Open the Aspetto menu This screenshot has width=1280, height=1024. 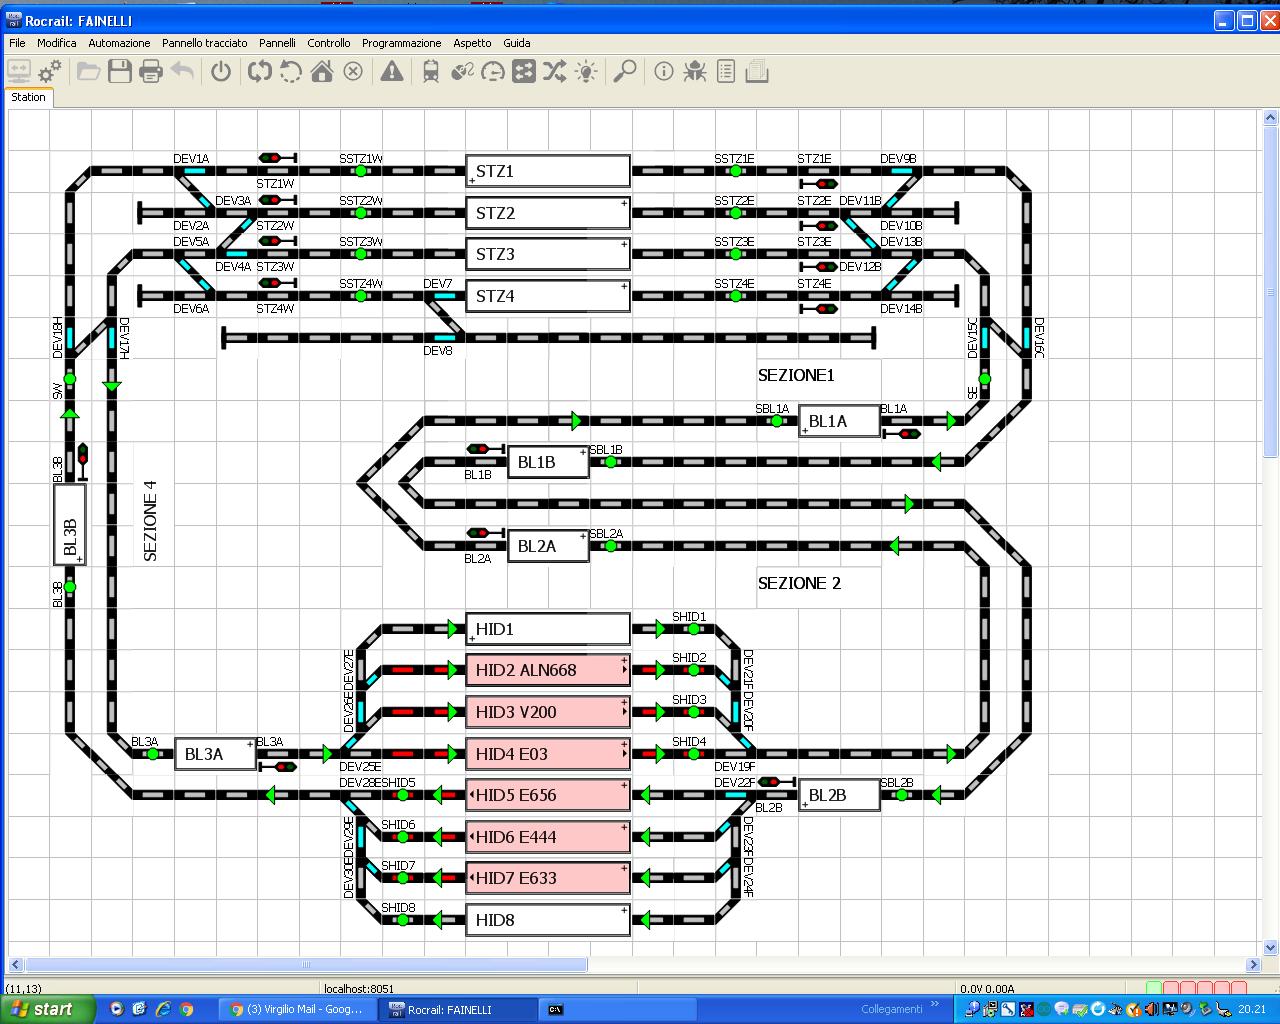tap(472, 43)
